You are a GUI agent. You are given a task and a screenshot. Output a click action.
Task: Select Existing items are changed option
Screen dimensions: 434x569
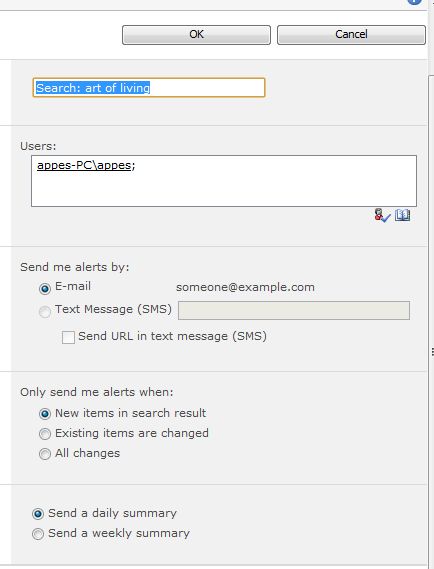coord(45,434)
